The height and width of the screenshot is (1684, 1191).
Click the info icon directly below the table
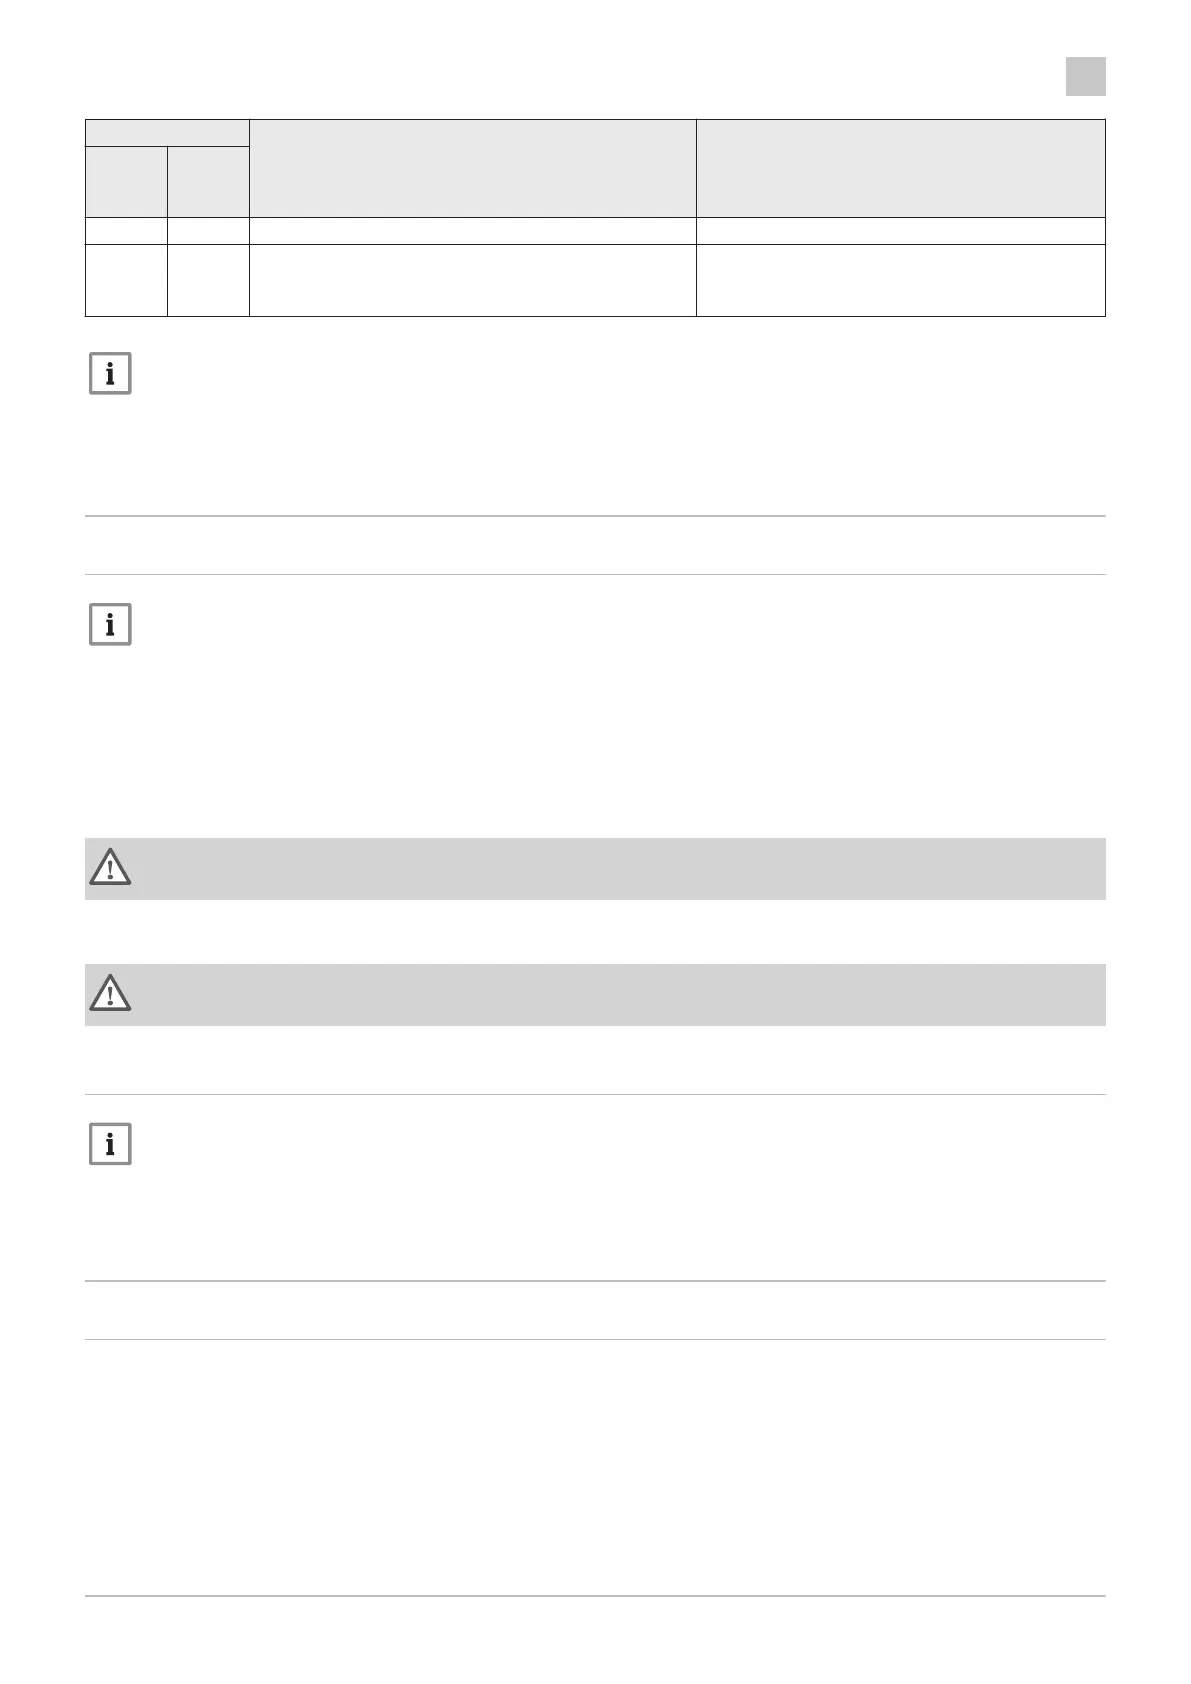coord(110,374)
